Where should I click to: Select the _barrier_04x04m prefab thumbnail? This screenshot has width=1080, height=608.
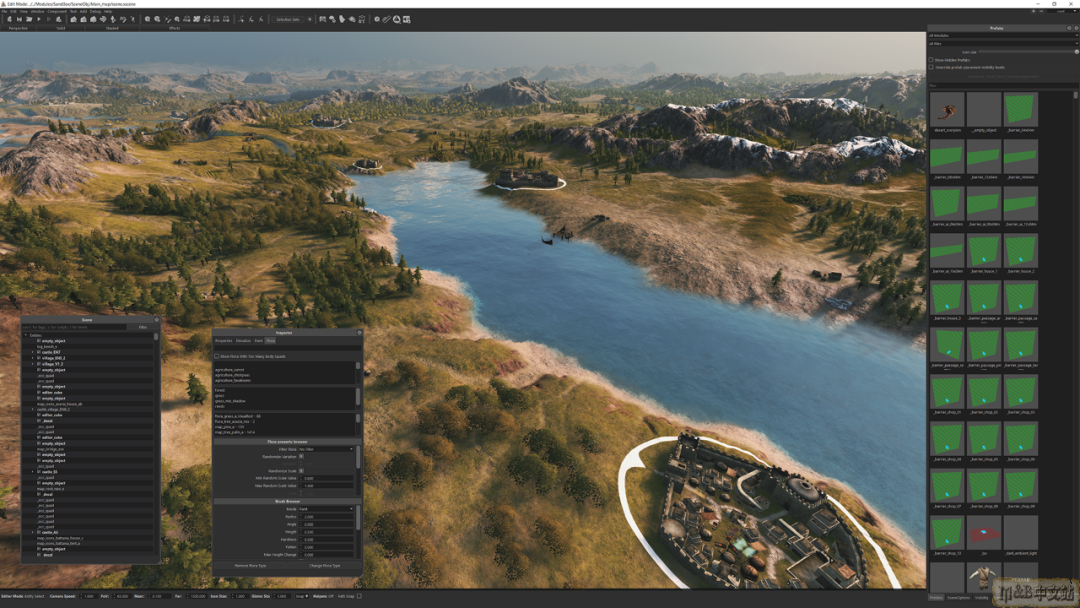click(1021, 109)
